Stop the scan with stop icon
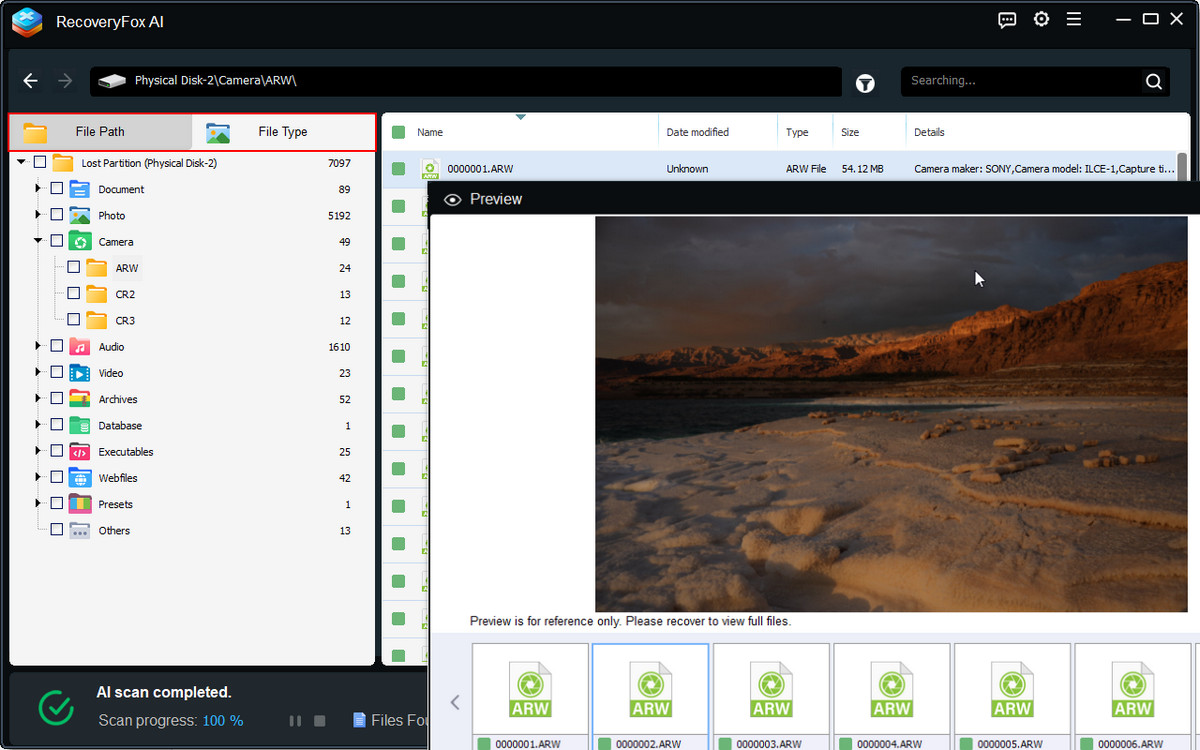The height and width of the screenshot is (750, 1200). click(x=320, y=721)
